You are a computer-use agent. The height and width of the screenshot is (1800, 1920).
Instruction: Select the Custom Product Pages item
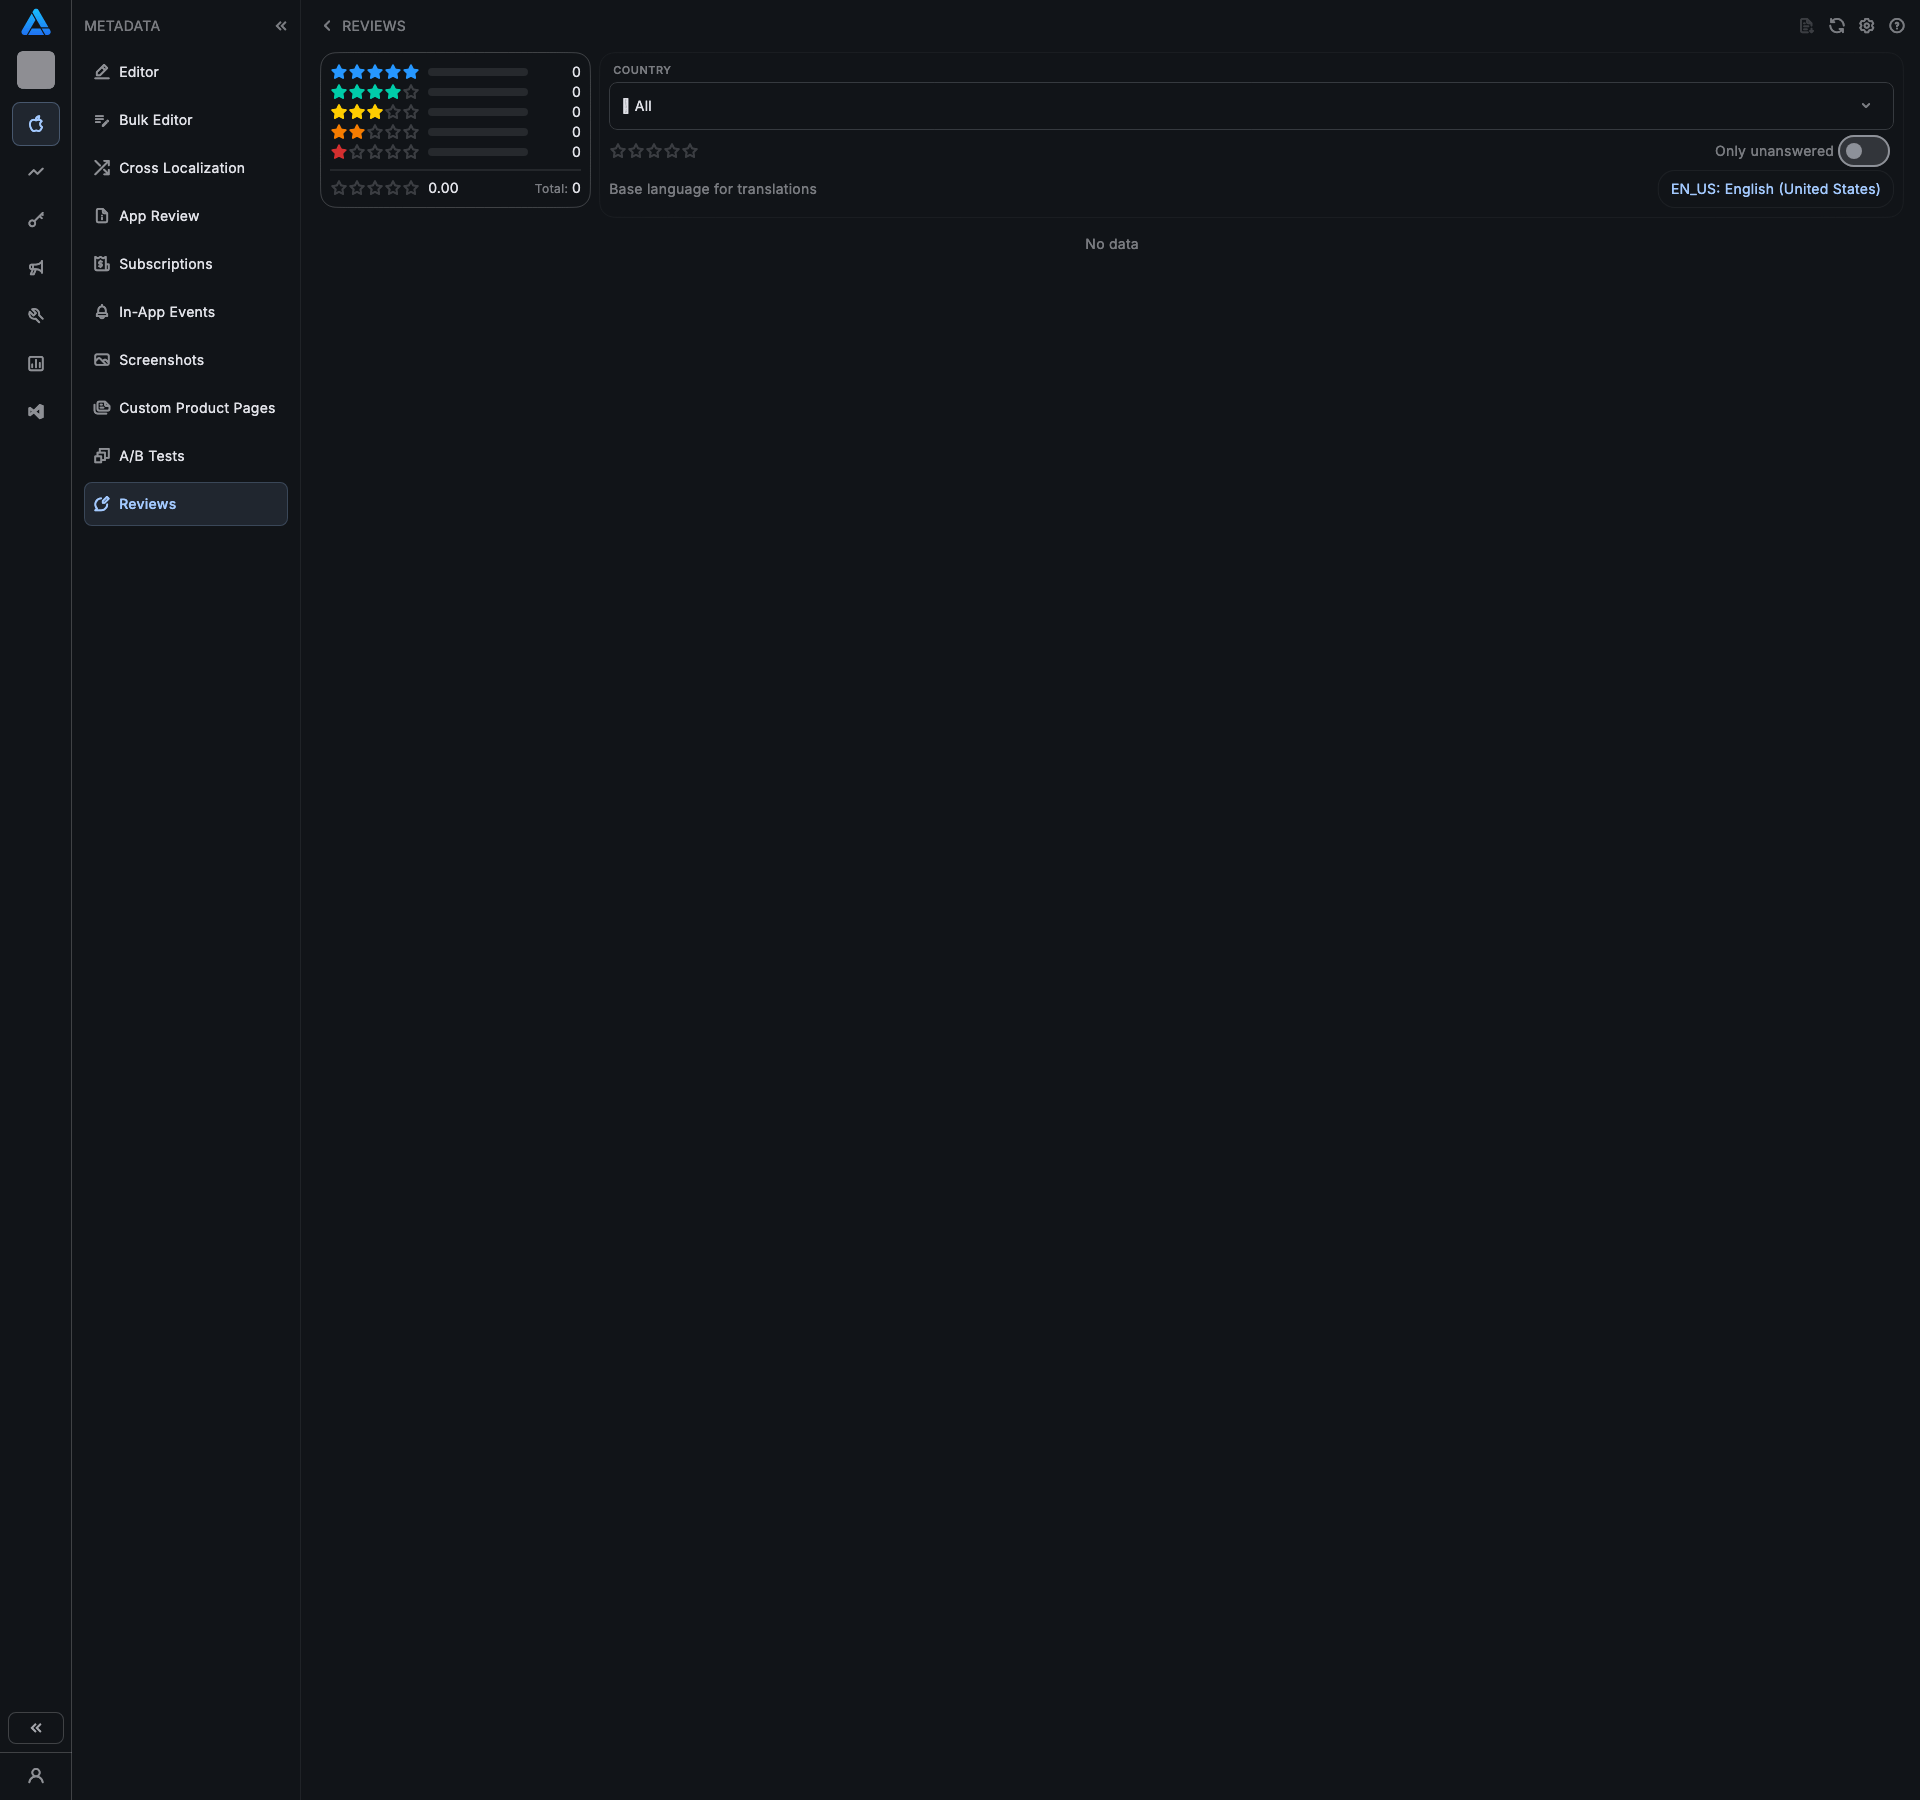point(196,408)
